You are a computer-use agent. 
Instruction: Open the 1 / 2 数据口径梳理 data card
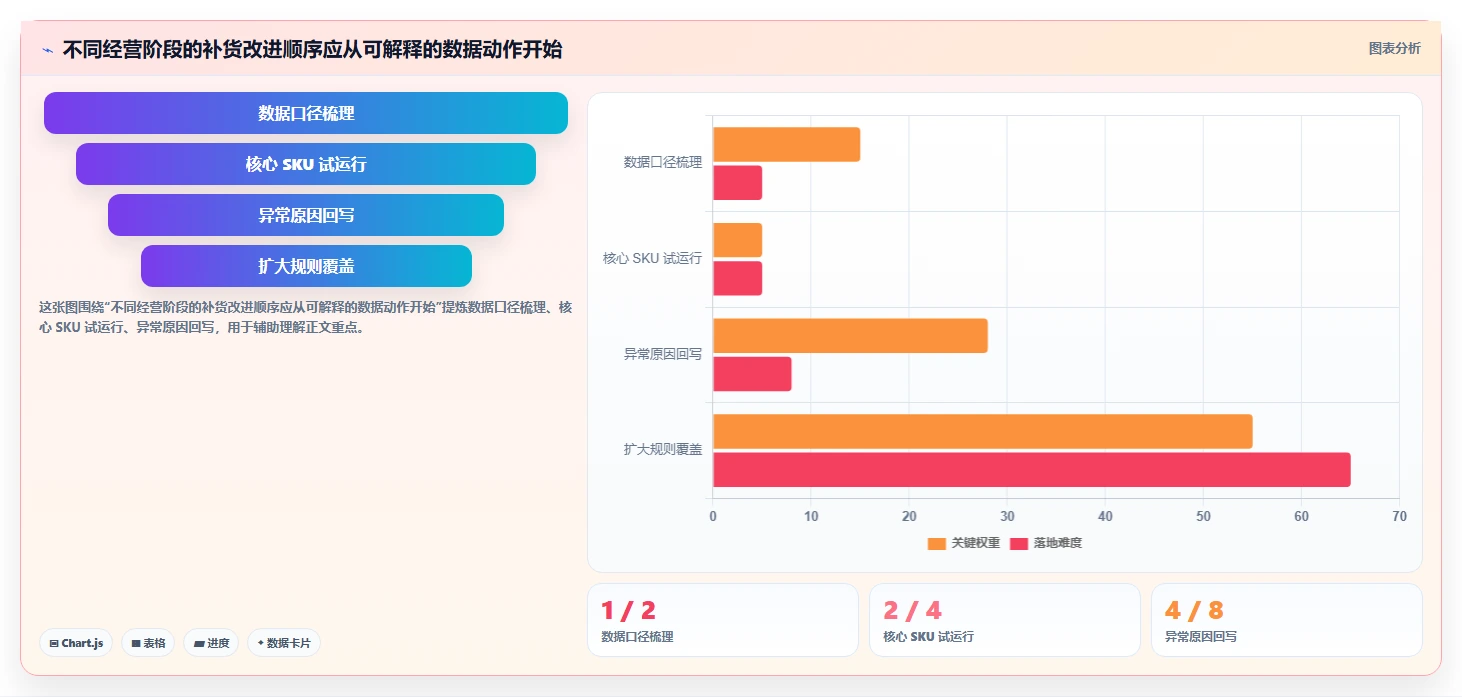tap(723, 620)
